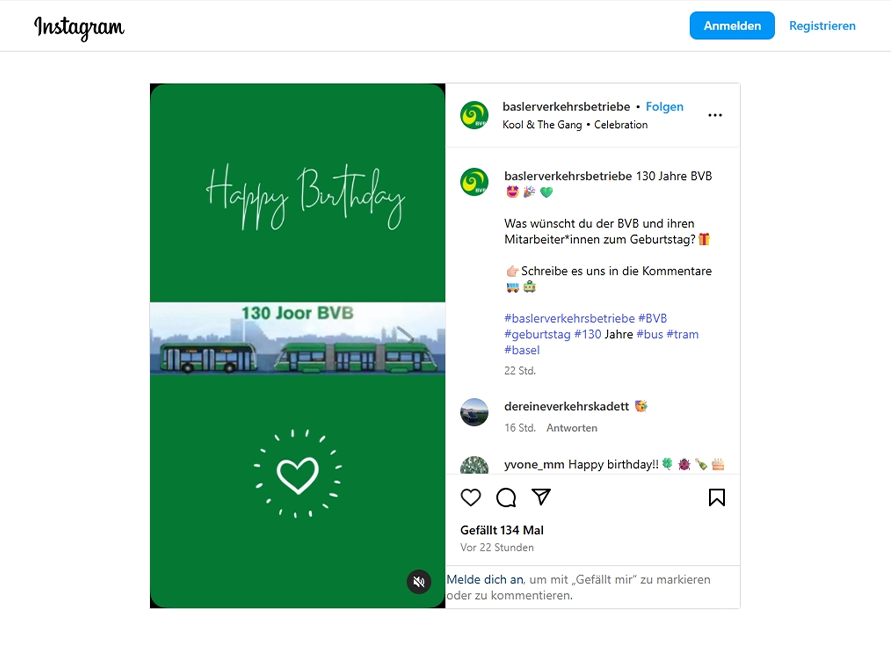
Task: Click the Anmelden button
Action: point(732,26)
